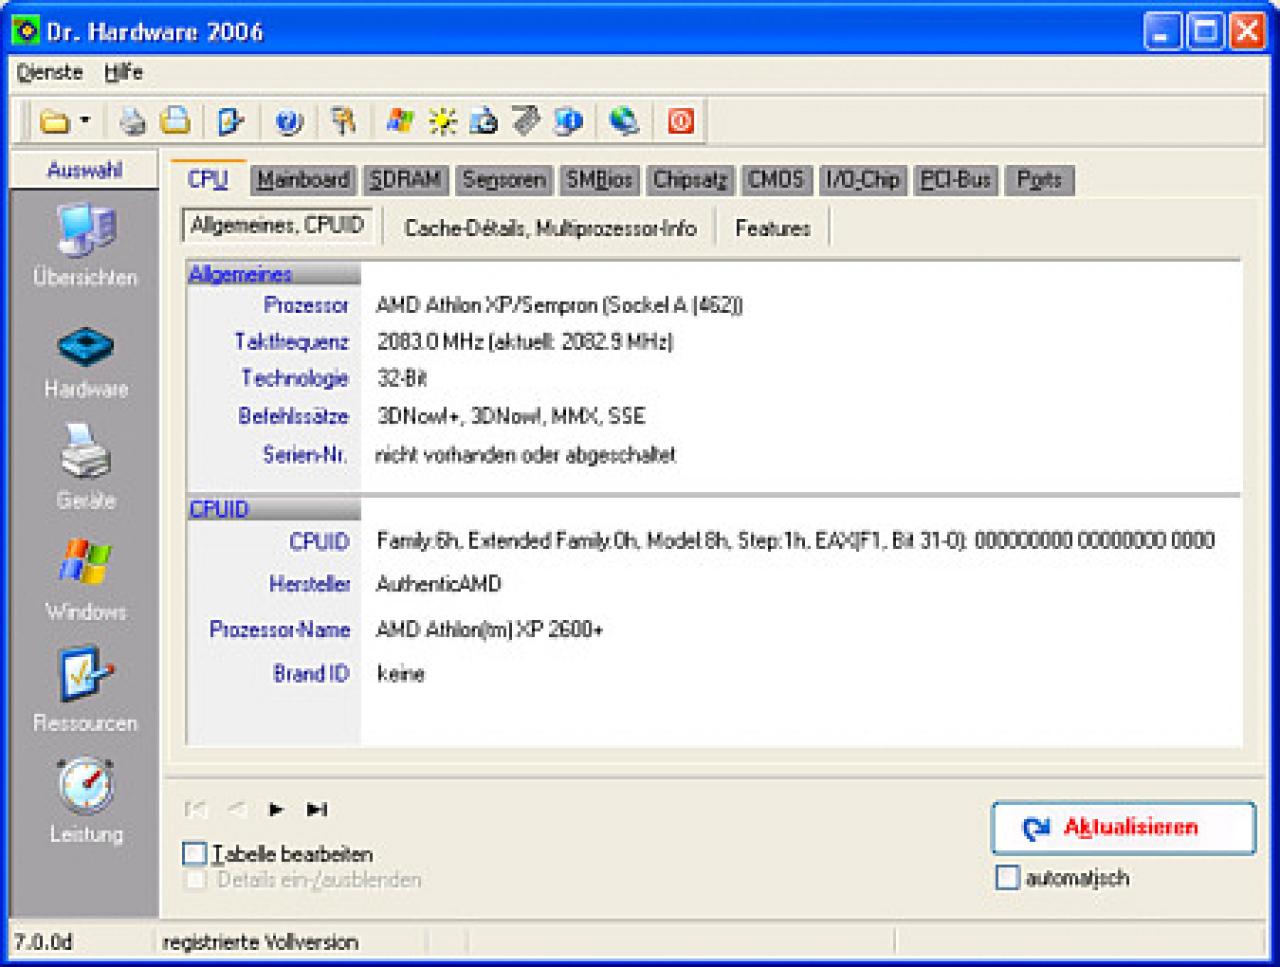Screen dimensions: 1280x967
Task: Click the Auswahl sidebar header
Action: pyautogui.click(x=85, y=170)
